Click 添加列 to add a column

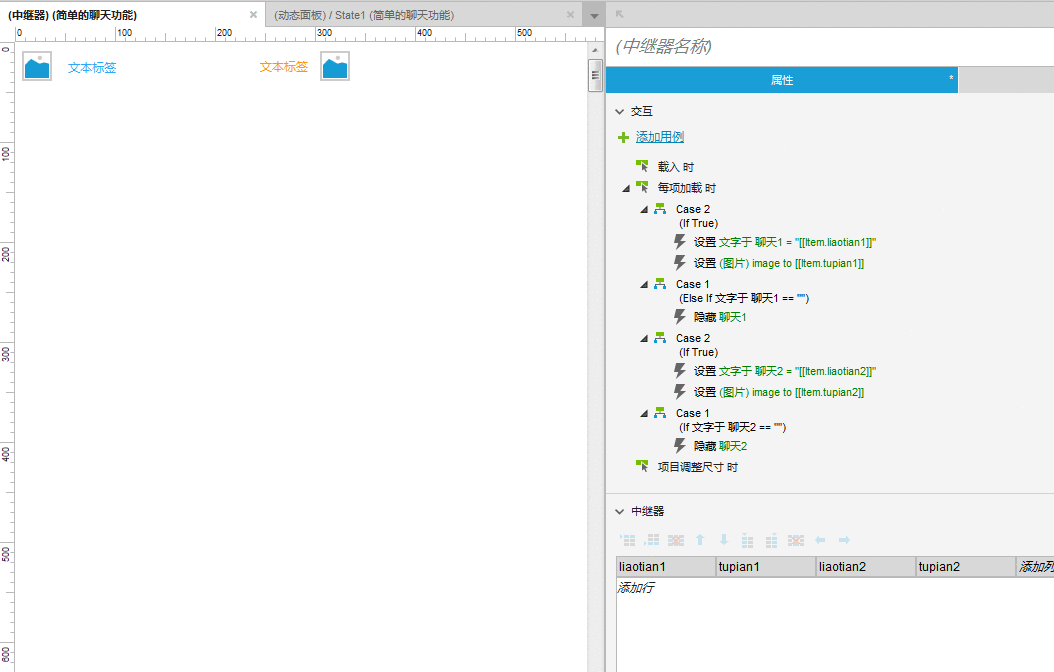tap(1035, 566)
